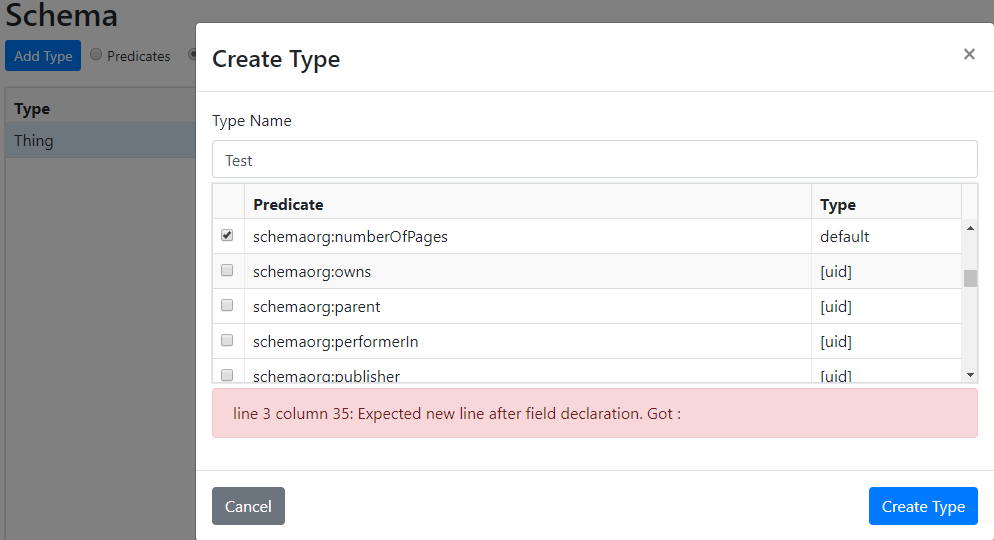Click the schemaorg:owns predicate name
The width and height of the screenshot is (994, 540).
click(x=312, y=271)
